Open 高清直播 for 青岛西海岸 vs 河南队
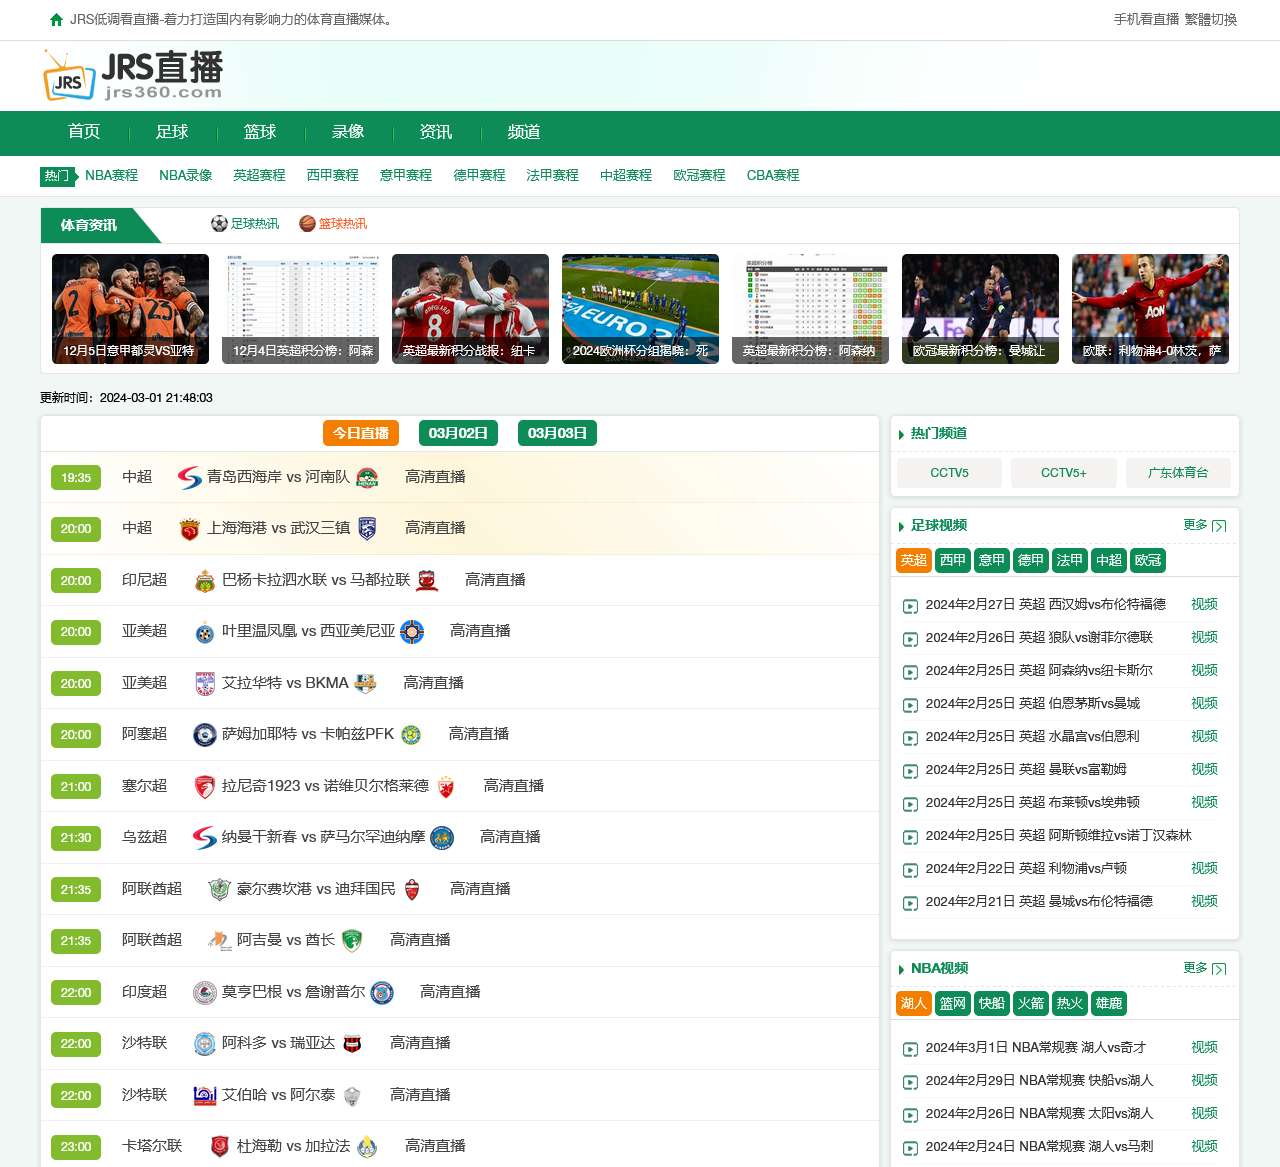 point(435,477)
